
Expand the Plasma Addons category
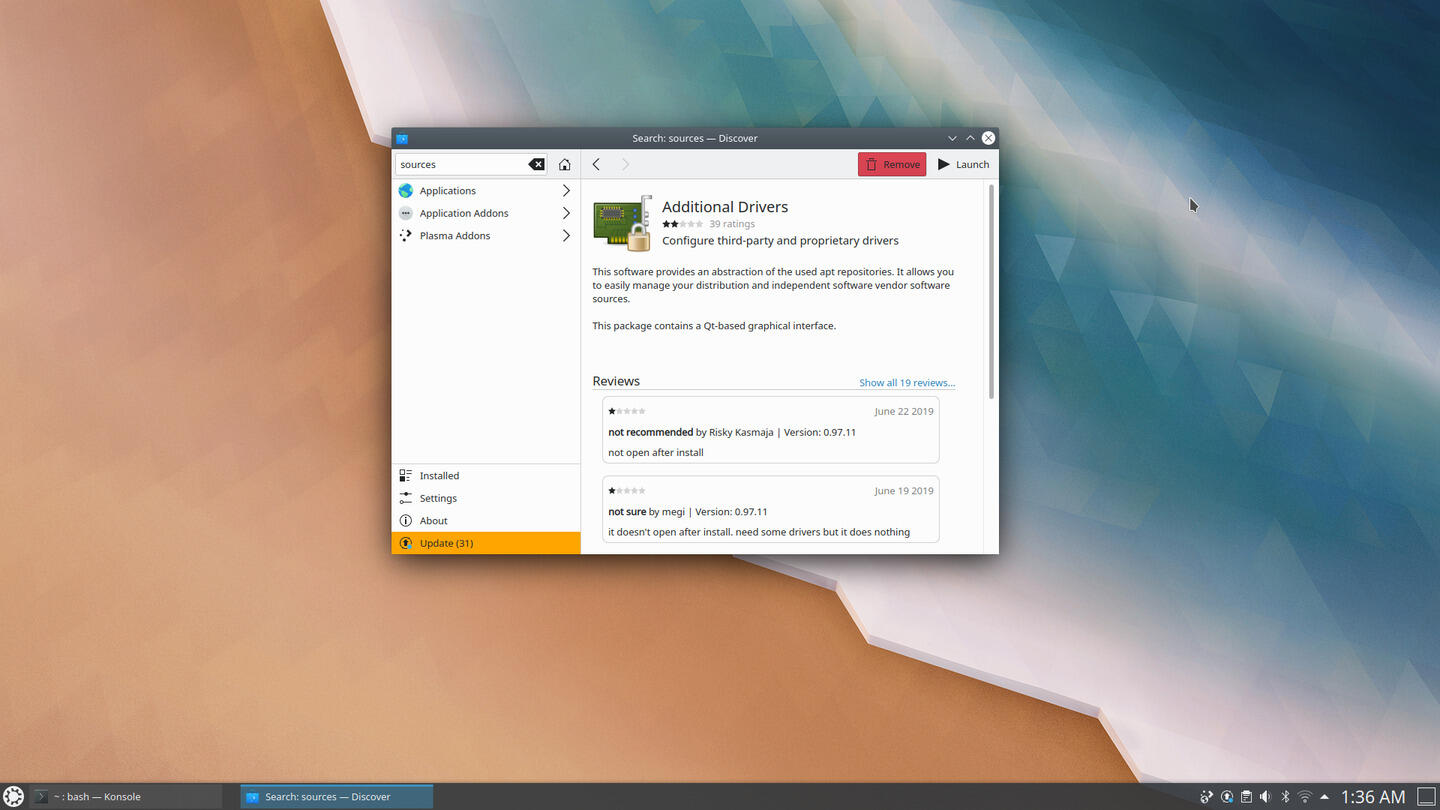pyautogui.click(x=566, y=236)
